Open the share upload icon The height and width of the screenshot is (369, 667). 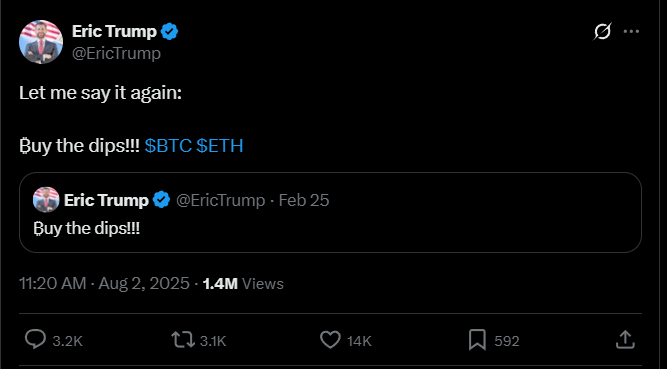point(625,340)
